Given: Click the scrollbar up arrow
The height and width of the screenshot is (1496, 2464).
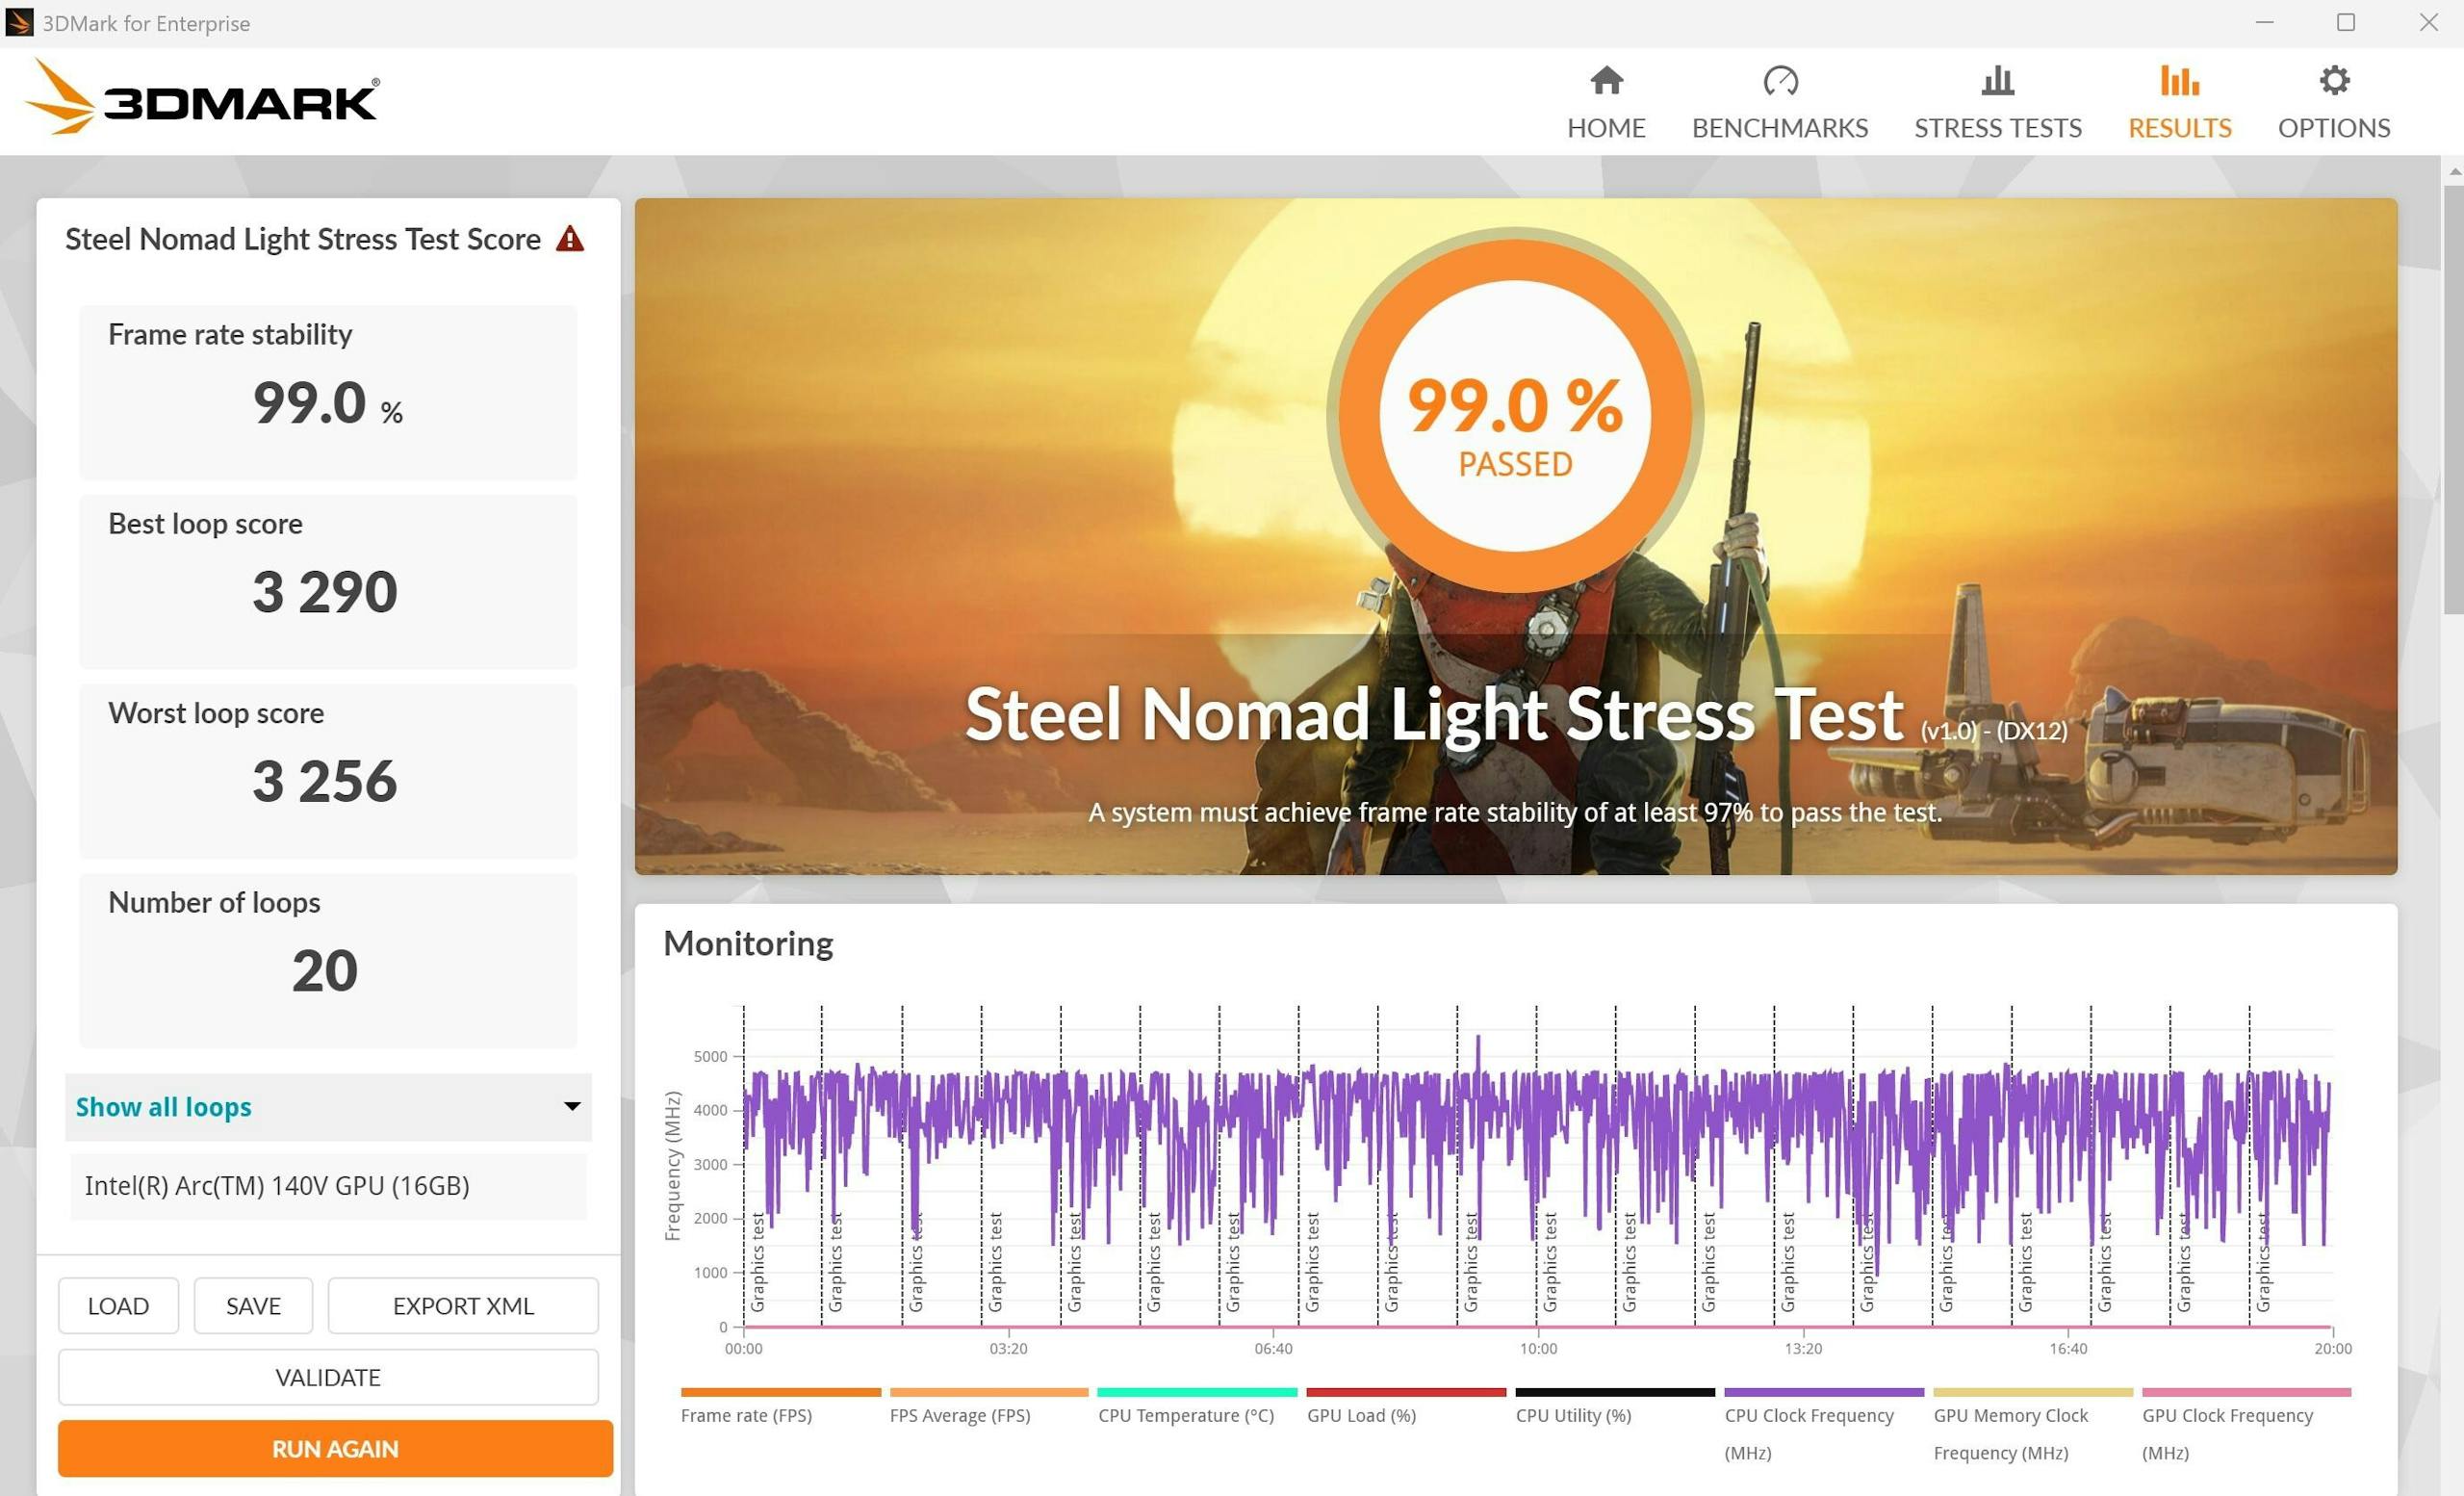Looking at the screenshot, I should click(2454, 172).
